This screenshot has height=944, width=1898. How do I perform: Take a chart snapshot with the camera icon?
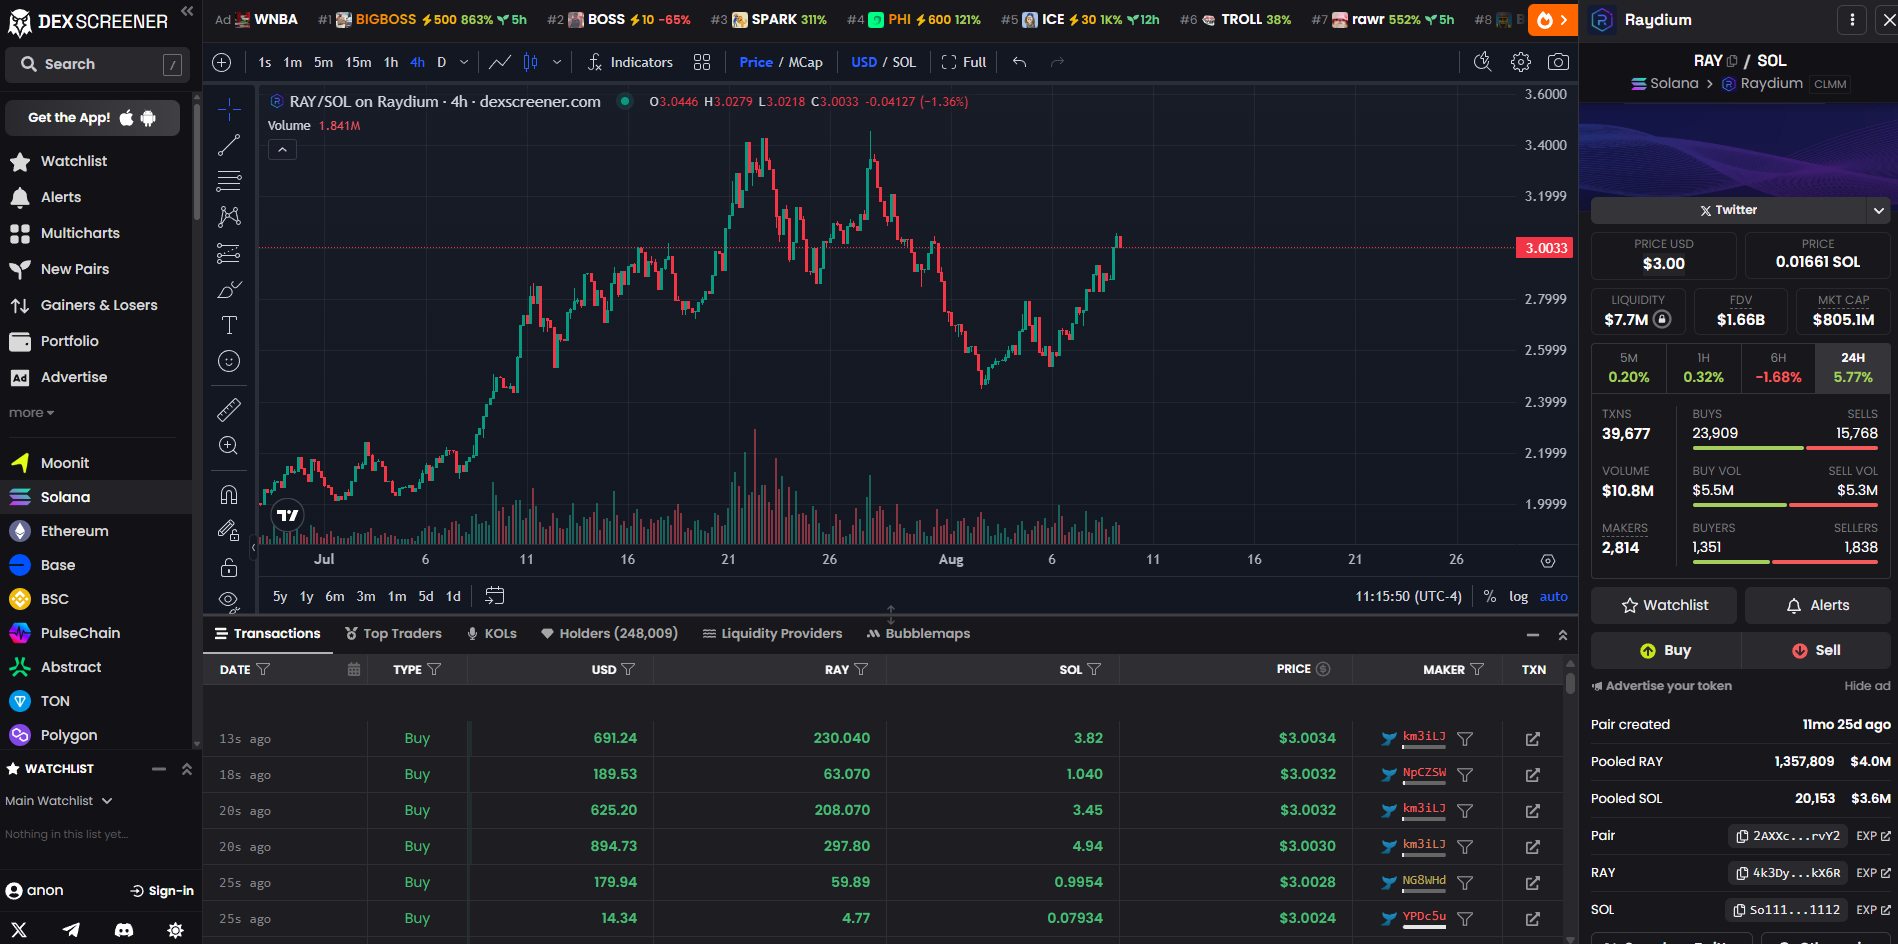click(1559, 61)
